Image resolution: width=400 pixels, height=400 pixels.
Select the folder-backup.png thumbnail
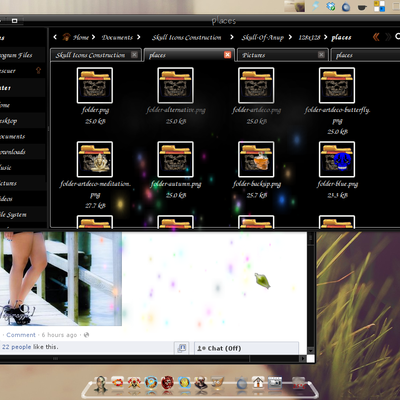tap(256, 159)
